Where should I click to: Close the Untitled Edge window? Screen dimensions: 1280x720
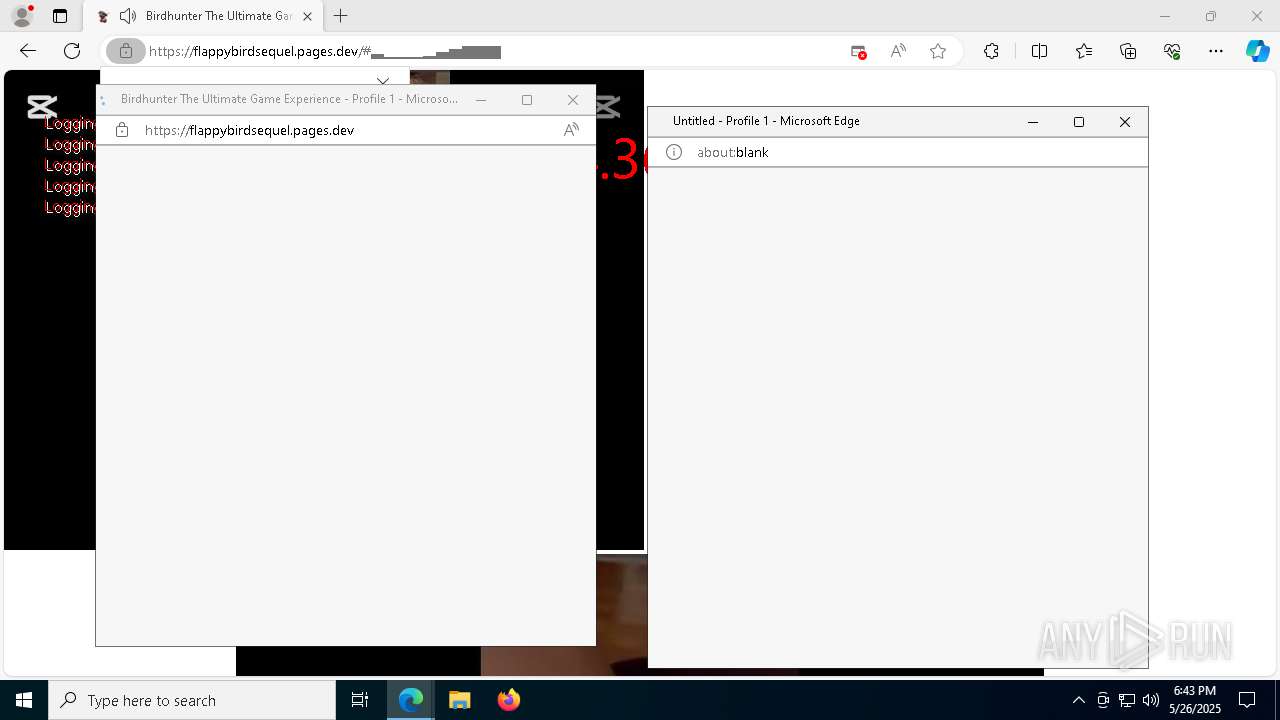1125,122
